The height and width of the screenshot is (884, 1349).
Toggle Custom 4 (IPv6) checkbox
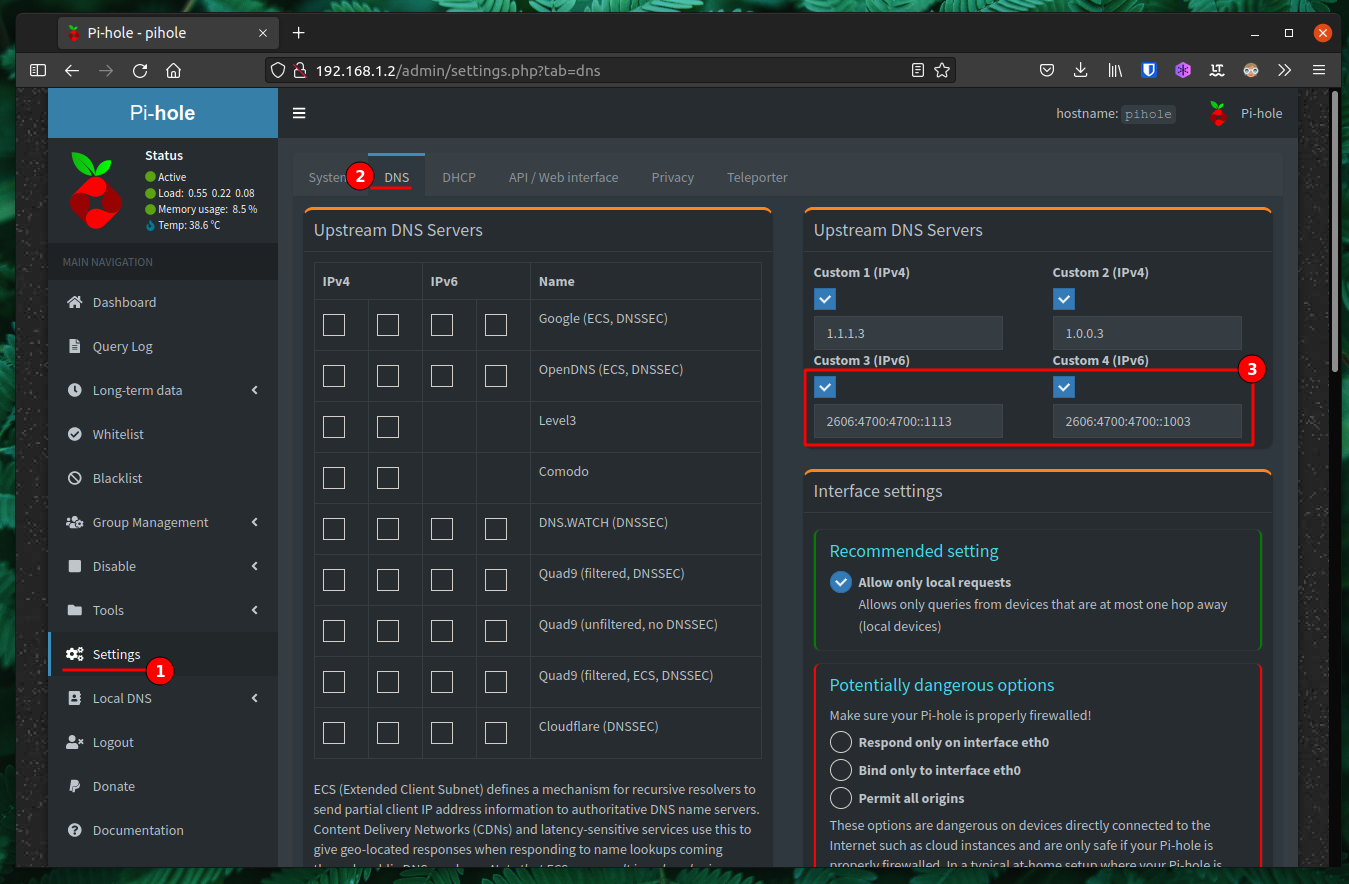1064,387
